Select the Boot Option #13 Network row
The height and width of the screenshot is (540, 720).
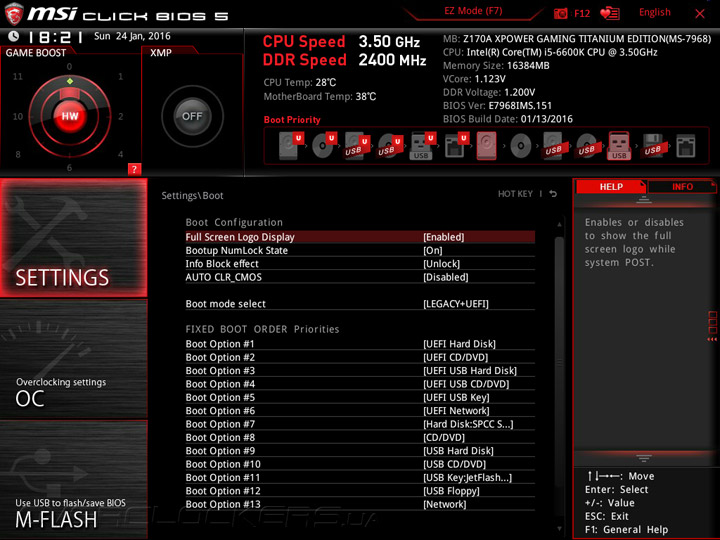[360, 504]
